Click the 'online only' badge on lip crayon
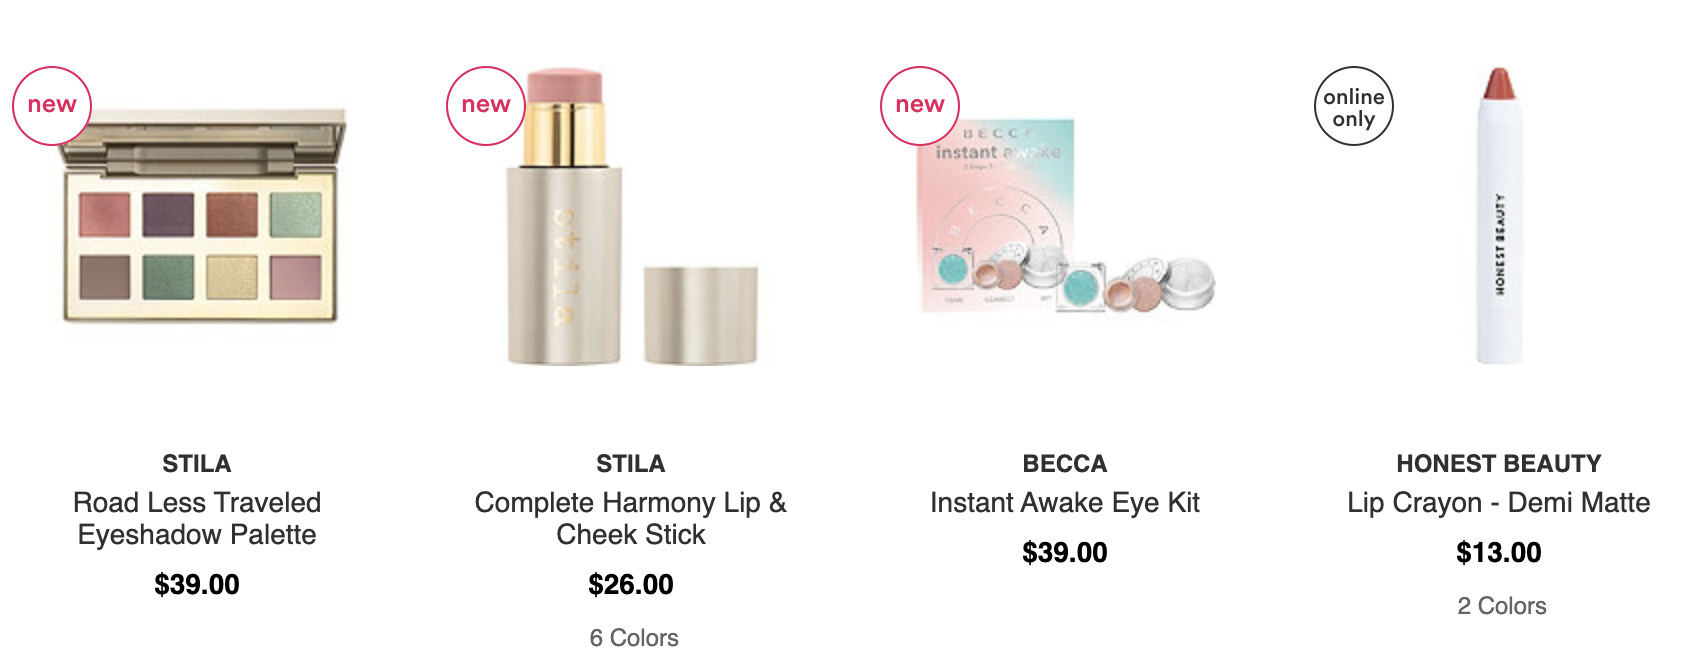This screenshot has height=656, width=1682. 1354,106
